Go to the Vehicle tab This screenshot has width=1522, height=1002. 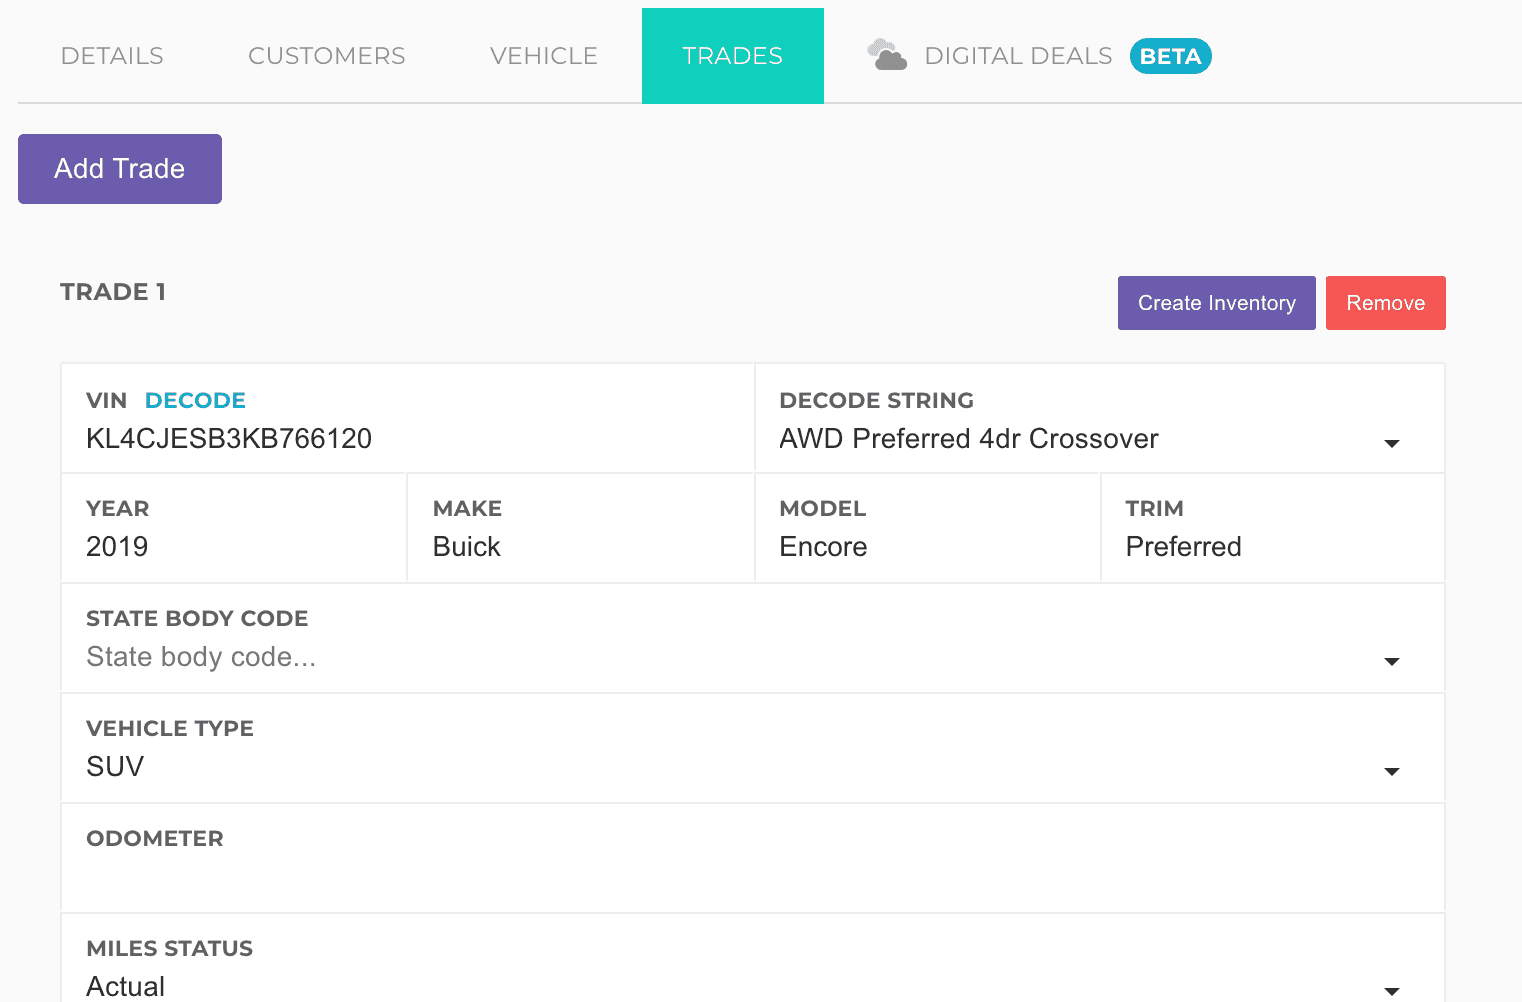tap(543, 56)
